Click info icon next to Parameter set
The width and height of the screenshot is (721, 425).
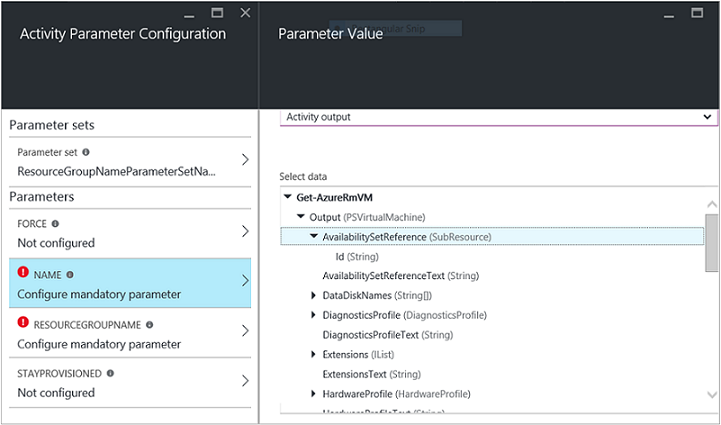coord(86,153)
